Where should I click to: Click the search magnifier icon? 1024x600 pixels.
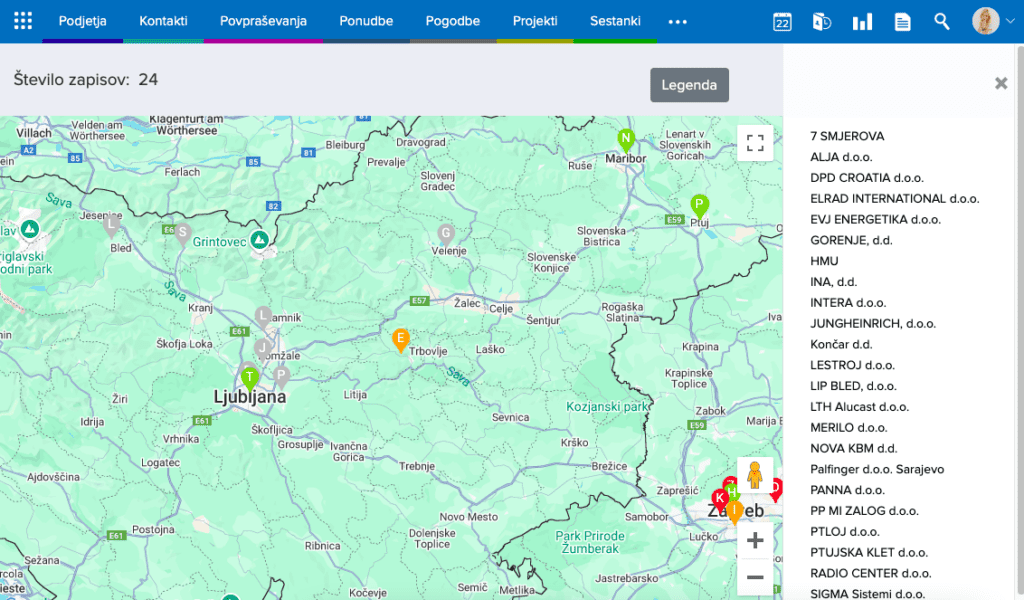coord(942,22)
